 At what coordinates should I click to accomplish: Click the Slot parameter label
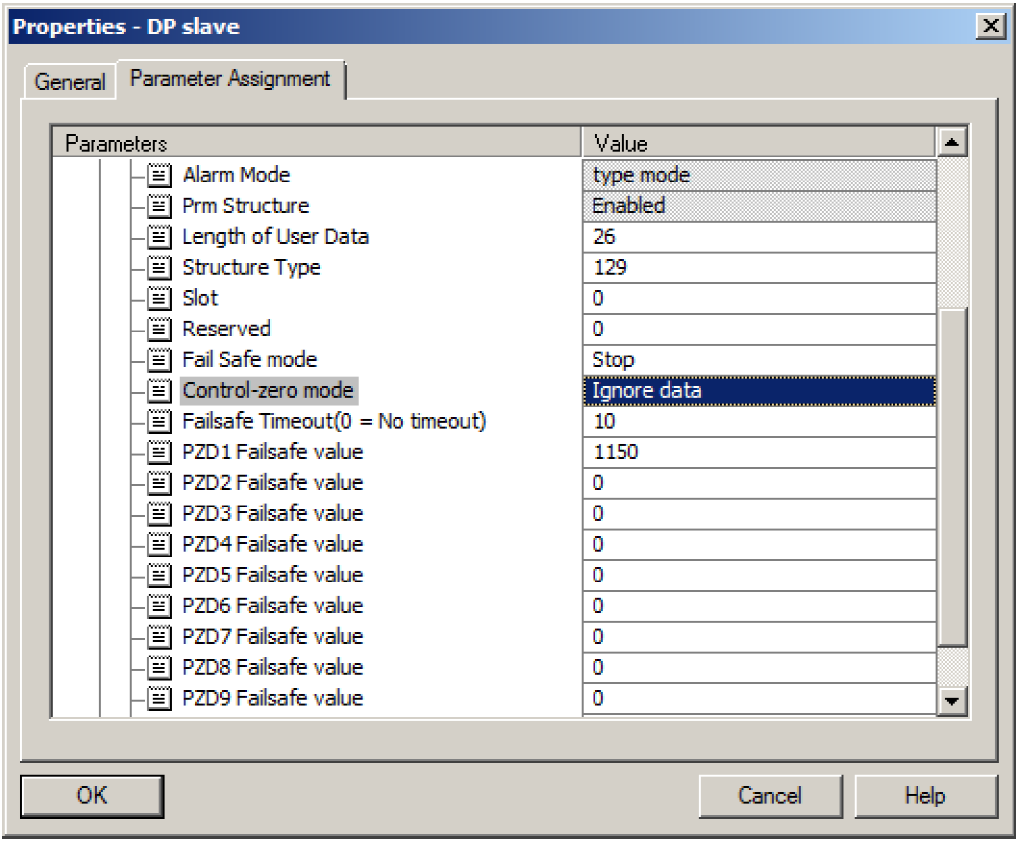pyautogui.click(x=200, y=298)
